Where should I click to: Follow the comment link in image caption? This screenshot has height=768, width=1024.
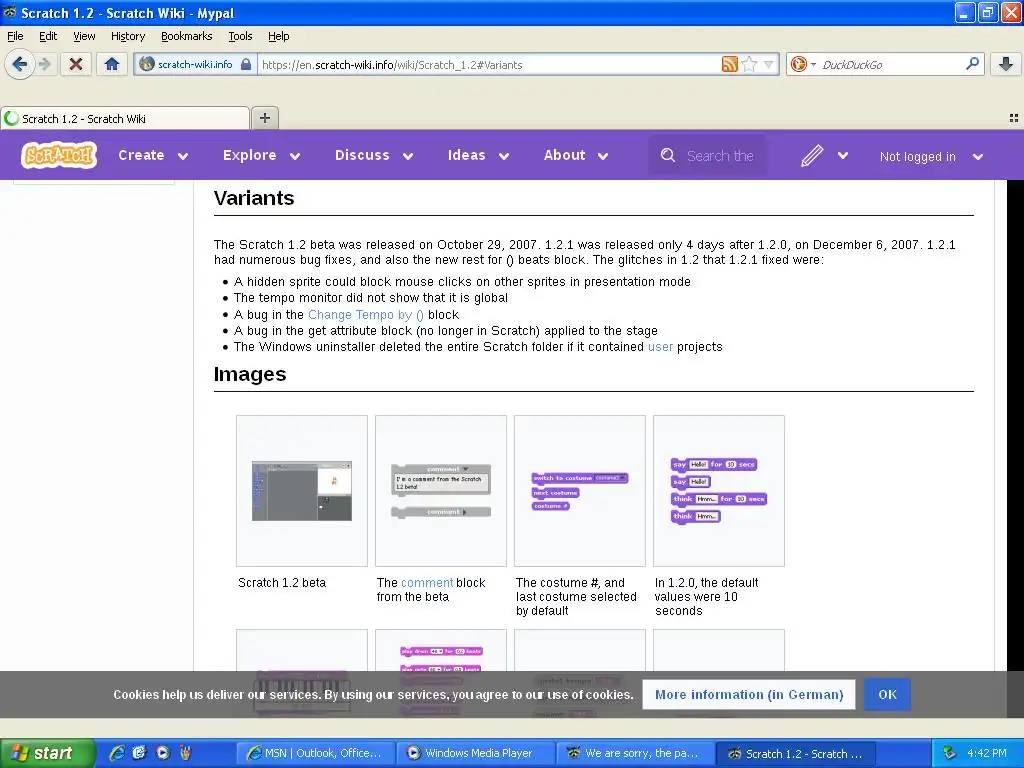(x=427, y=583)
